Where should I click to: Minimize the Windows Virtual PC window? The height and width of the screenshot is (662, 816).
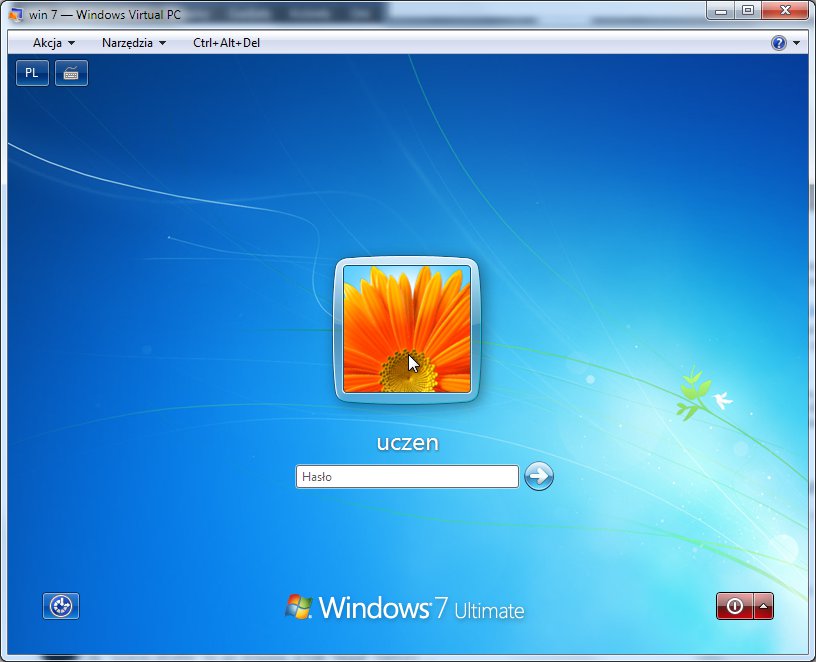coord(721,10)
